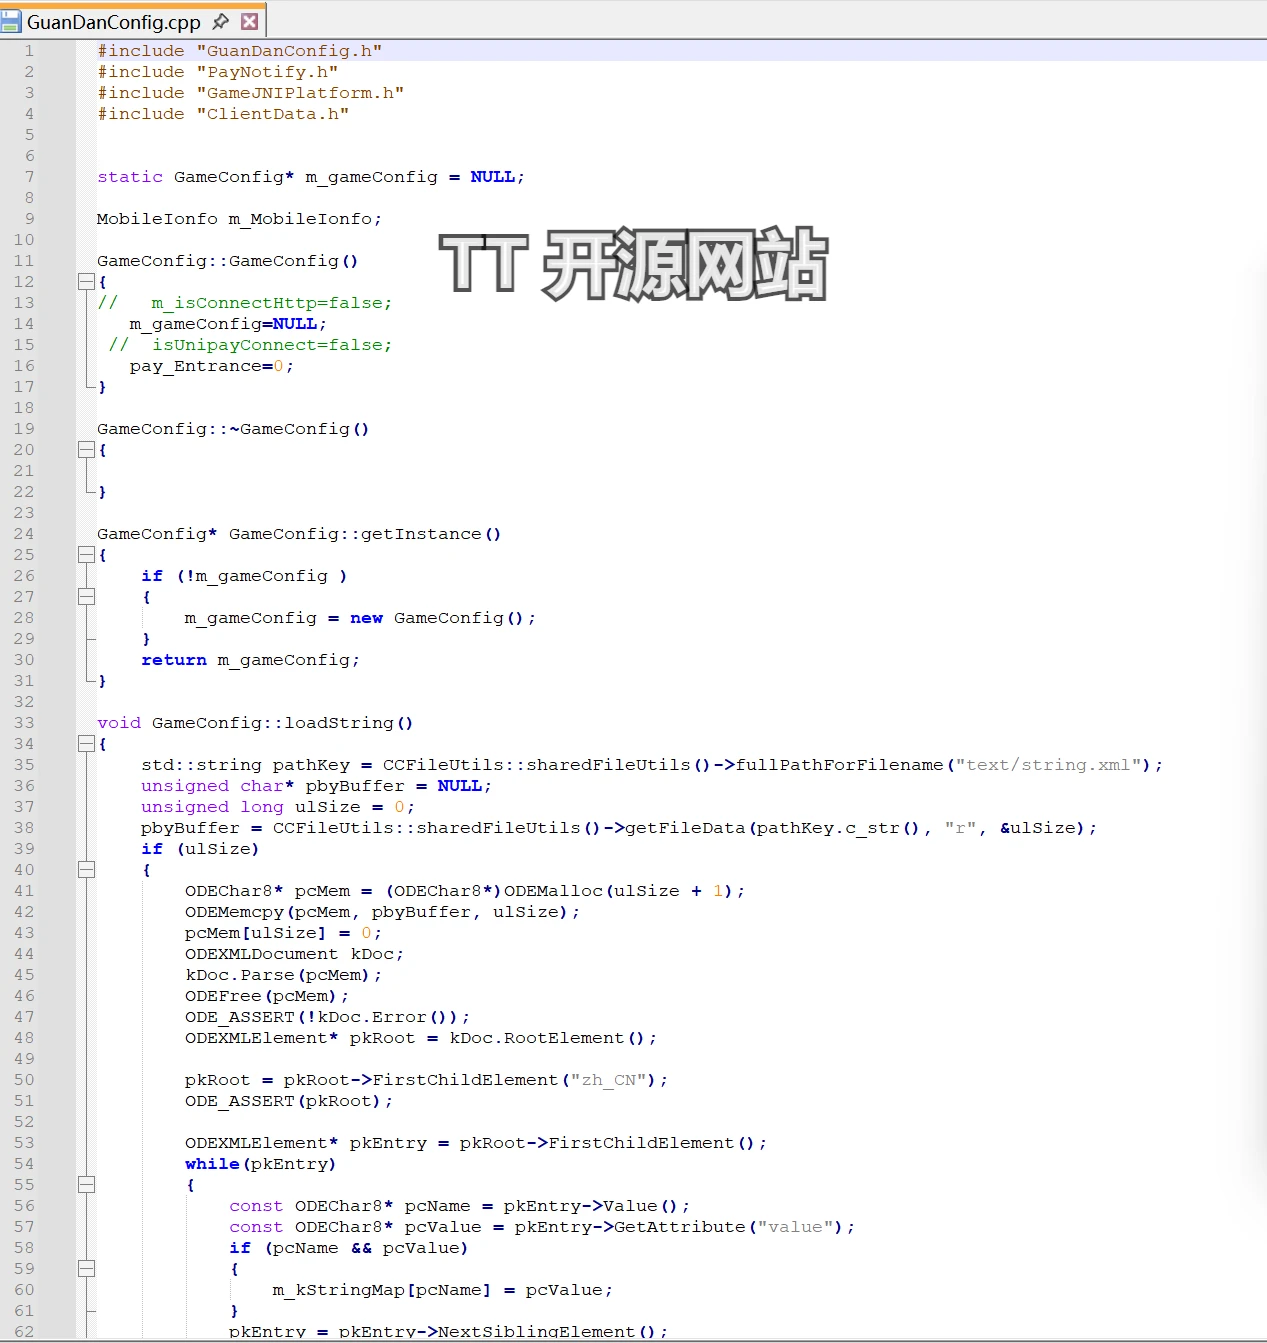Click the "GameConfig::getInstance()" definition line
The image size is (1267, 1343).
coord(299,534)
